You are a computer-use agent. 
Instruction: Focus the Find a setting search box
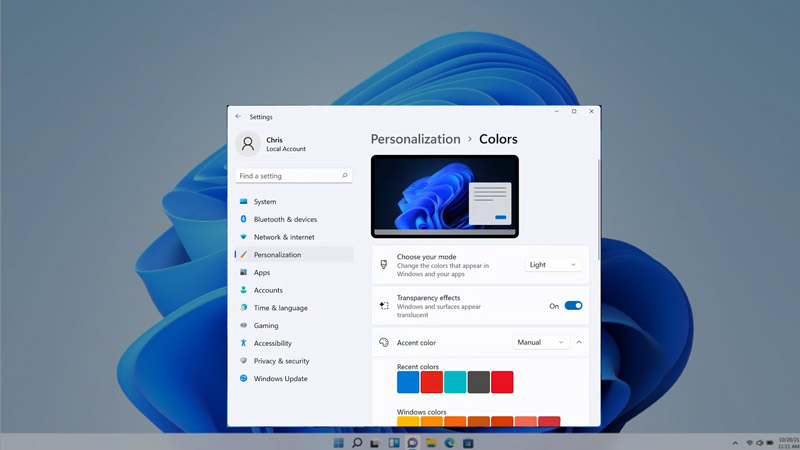294,176
